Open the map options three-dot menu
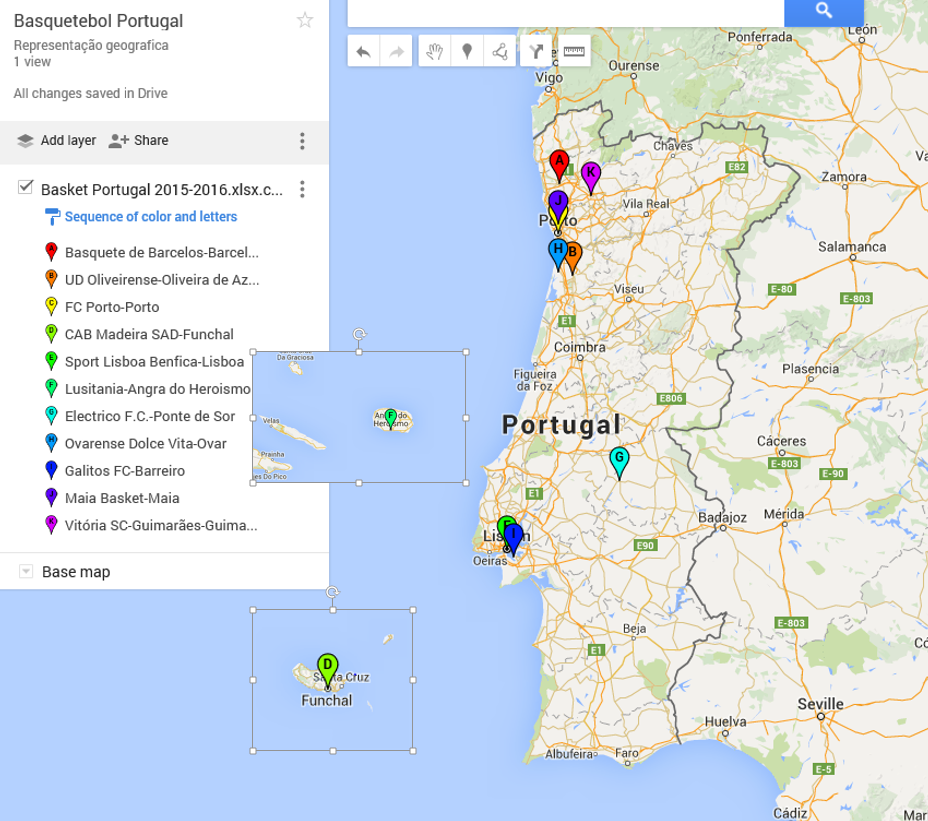 pyautogui.click(x=302, y=141)
